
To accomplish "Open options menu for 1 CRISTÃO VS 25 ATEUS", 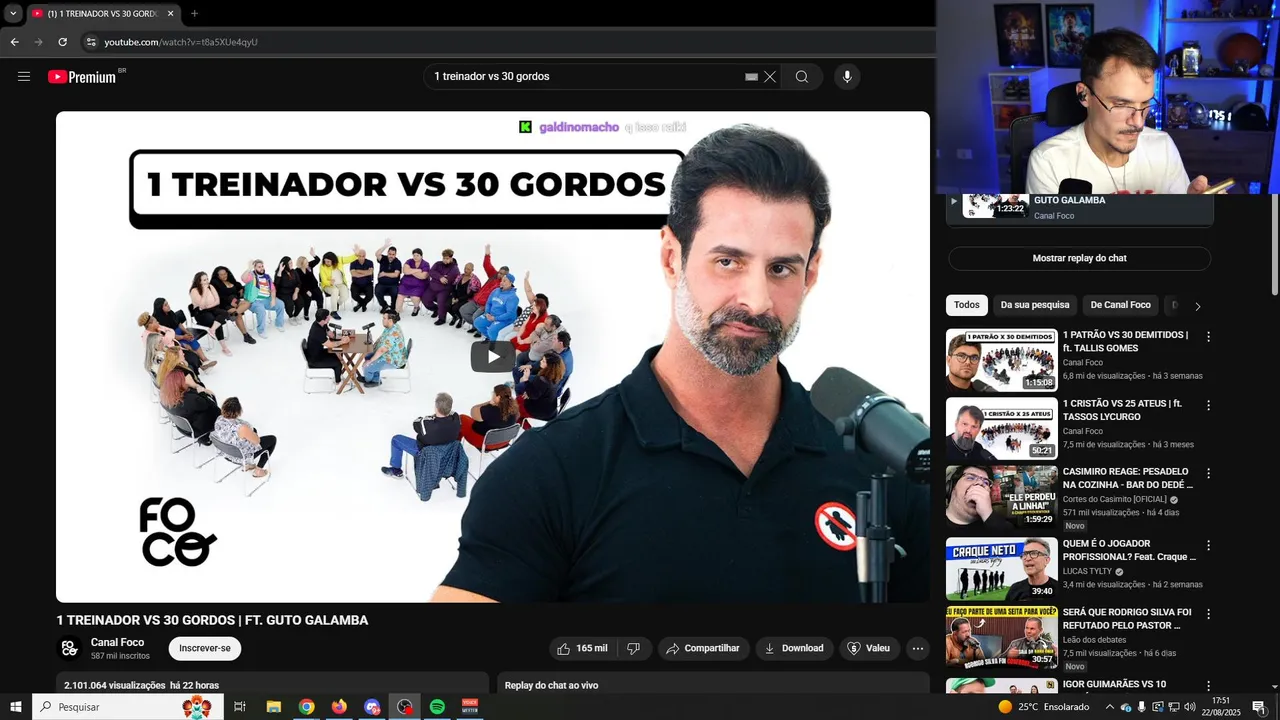I will (x=1208, y=406).
